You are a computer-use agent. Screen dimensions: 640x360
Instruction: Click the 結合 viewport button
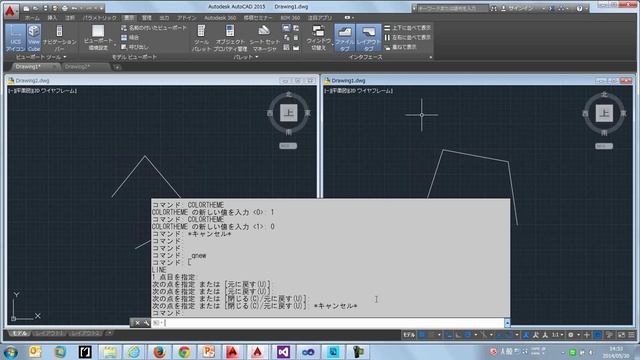(x=130, y=38)
